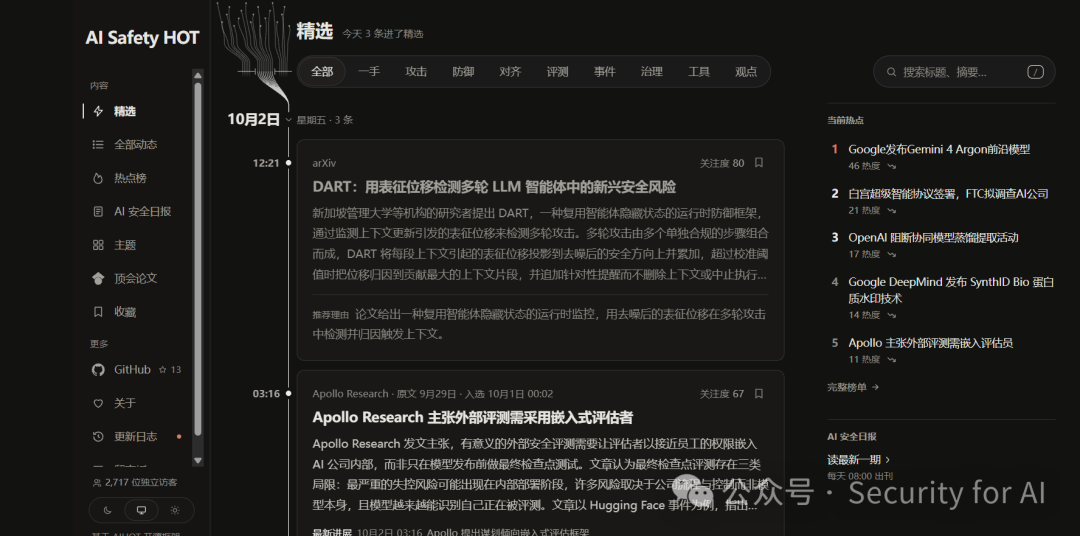The height and width of the screenshot is (536, 1080).
Task: Open hot topic Google发布Gemini 4 Argon前沿模型
Action: pyautogui.click(x=939, y=150)
